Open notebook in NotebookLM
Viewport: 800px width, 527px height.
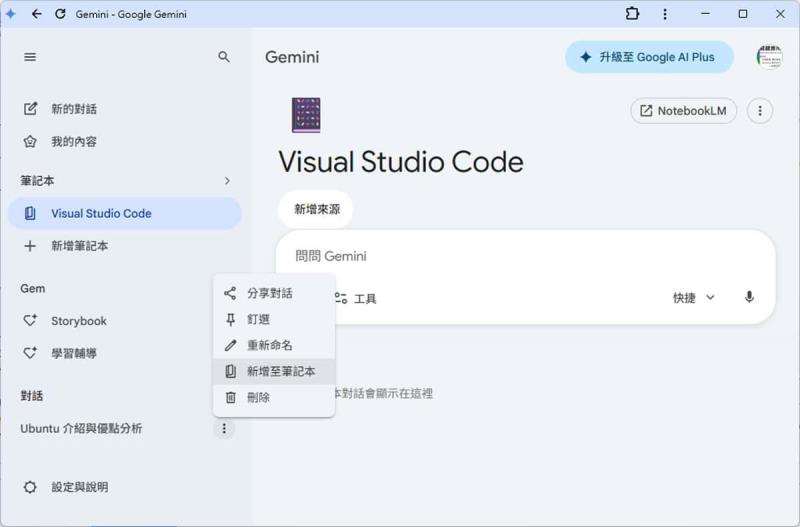[x=684, y=111]
